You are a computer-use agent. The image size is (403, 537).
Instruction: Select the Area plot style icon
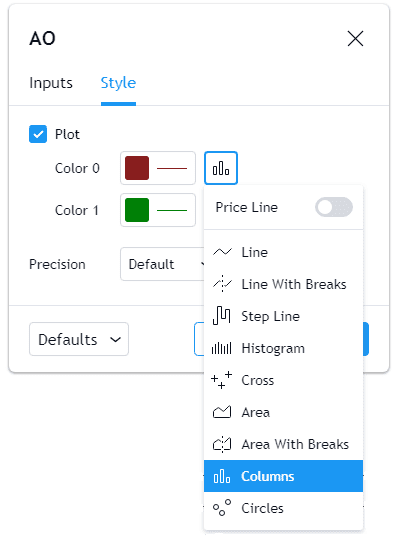point(222,412)
